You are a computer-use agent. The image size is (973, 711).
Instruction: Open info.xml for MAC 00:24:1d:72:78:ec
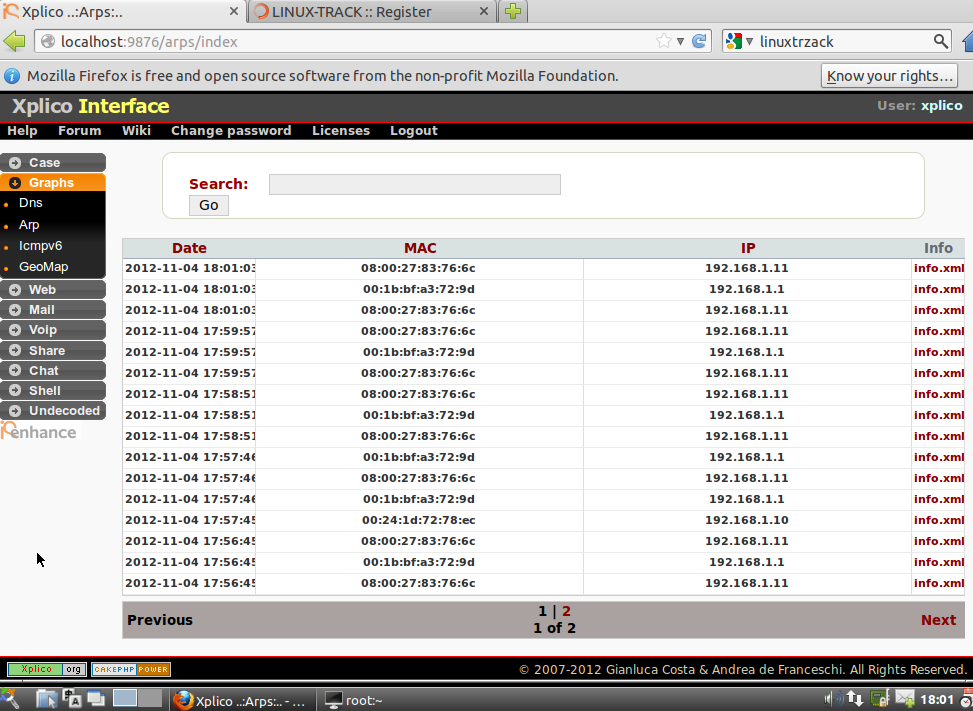[938, 520]
